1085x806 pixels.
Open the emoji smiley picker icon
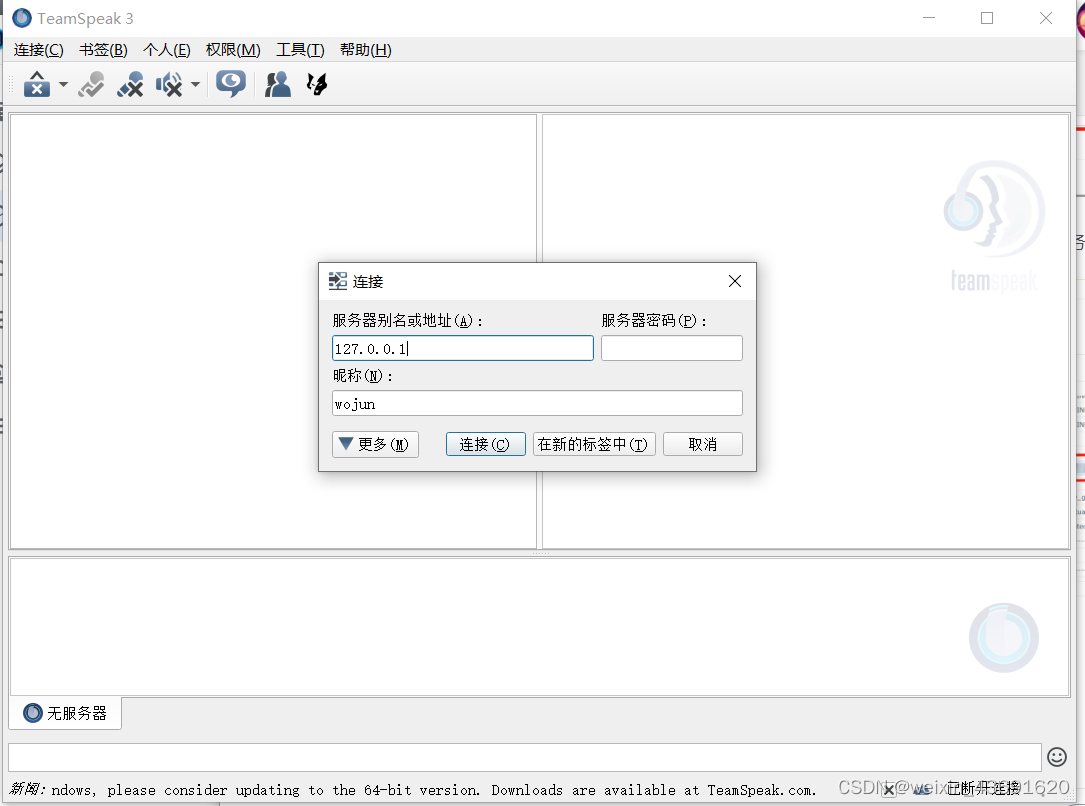1057,757
